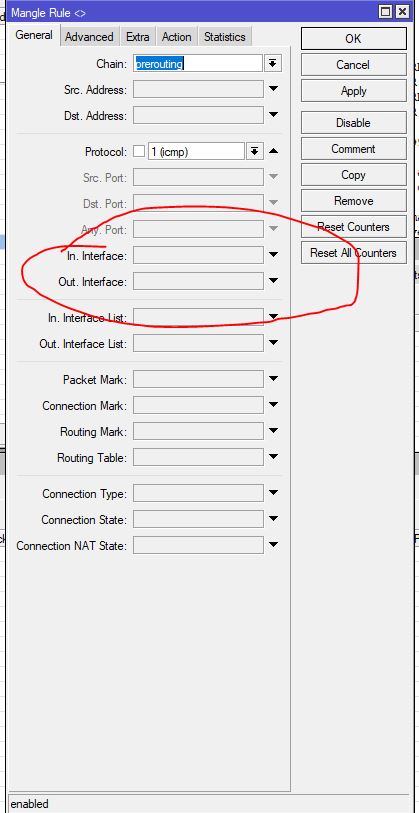
Task: Switch to the Statistics tab
Action: [225, 37]
